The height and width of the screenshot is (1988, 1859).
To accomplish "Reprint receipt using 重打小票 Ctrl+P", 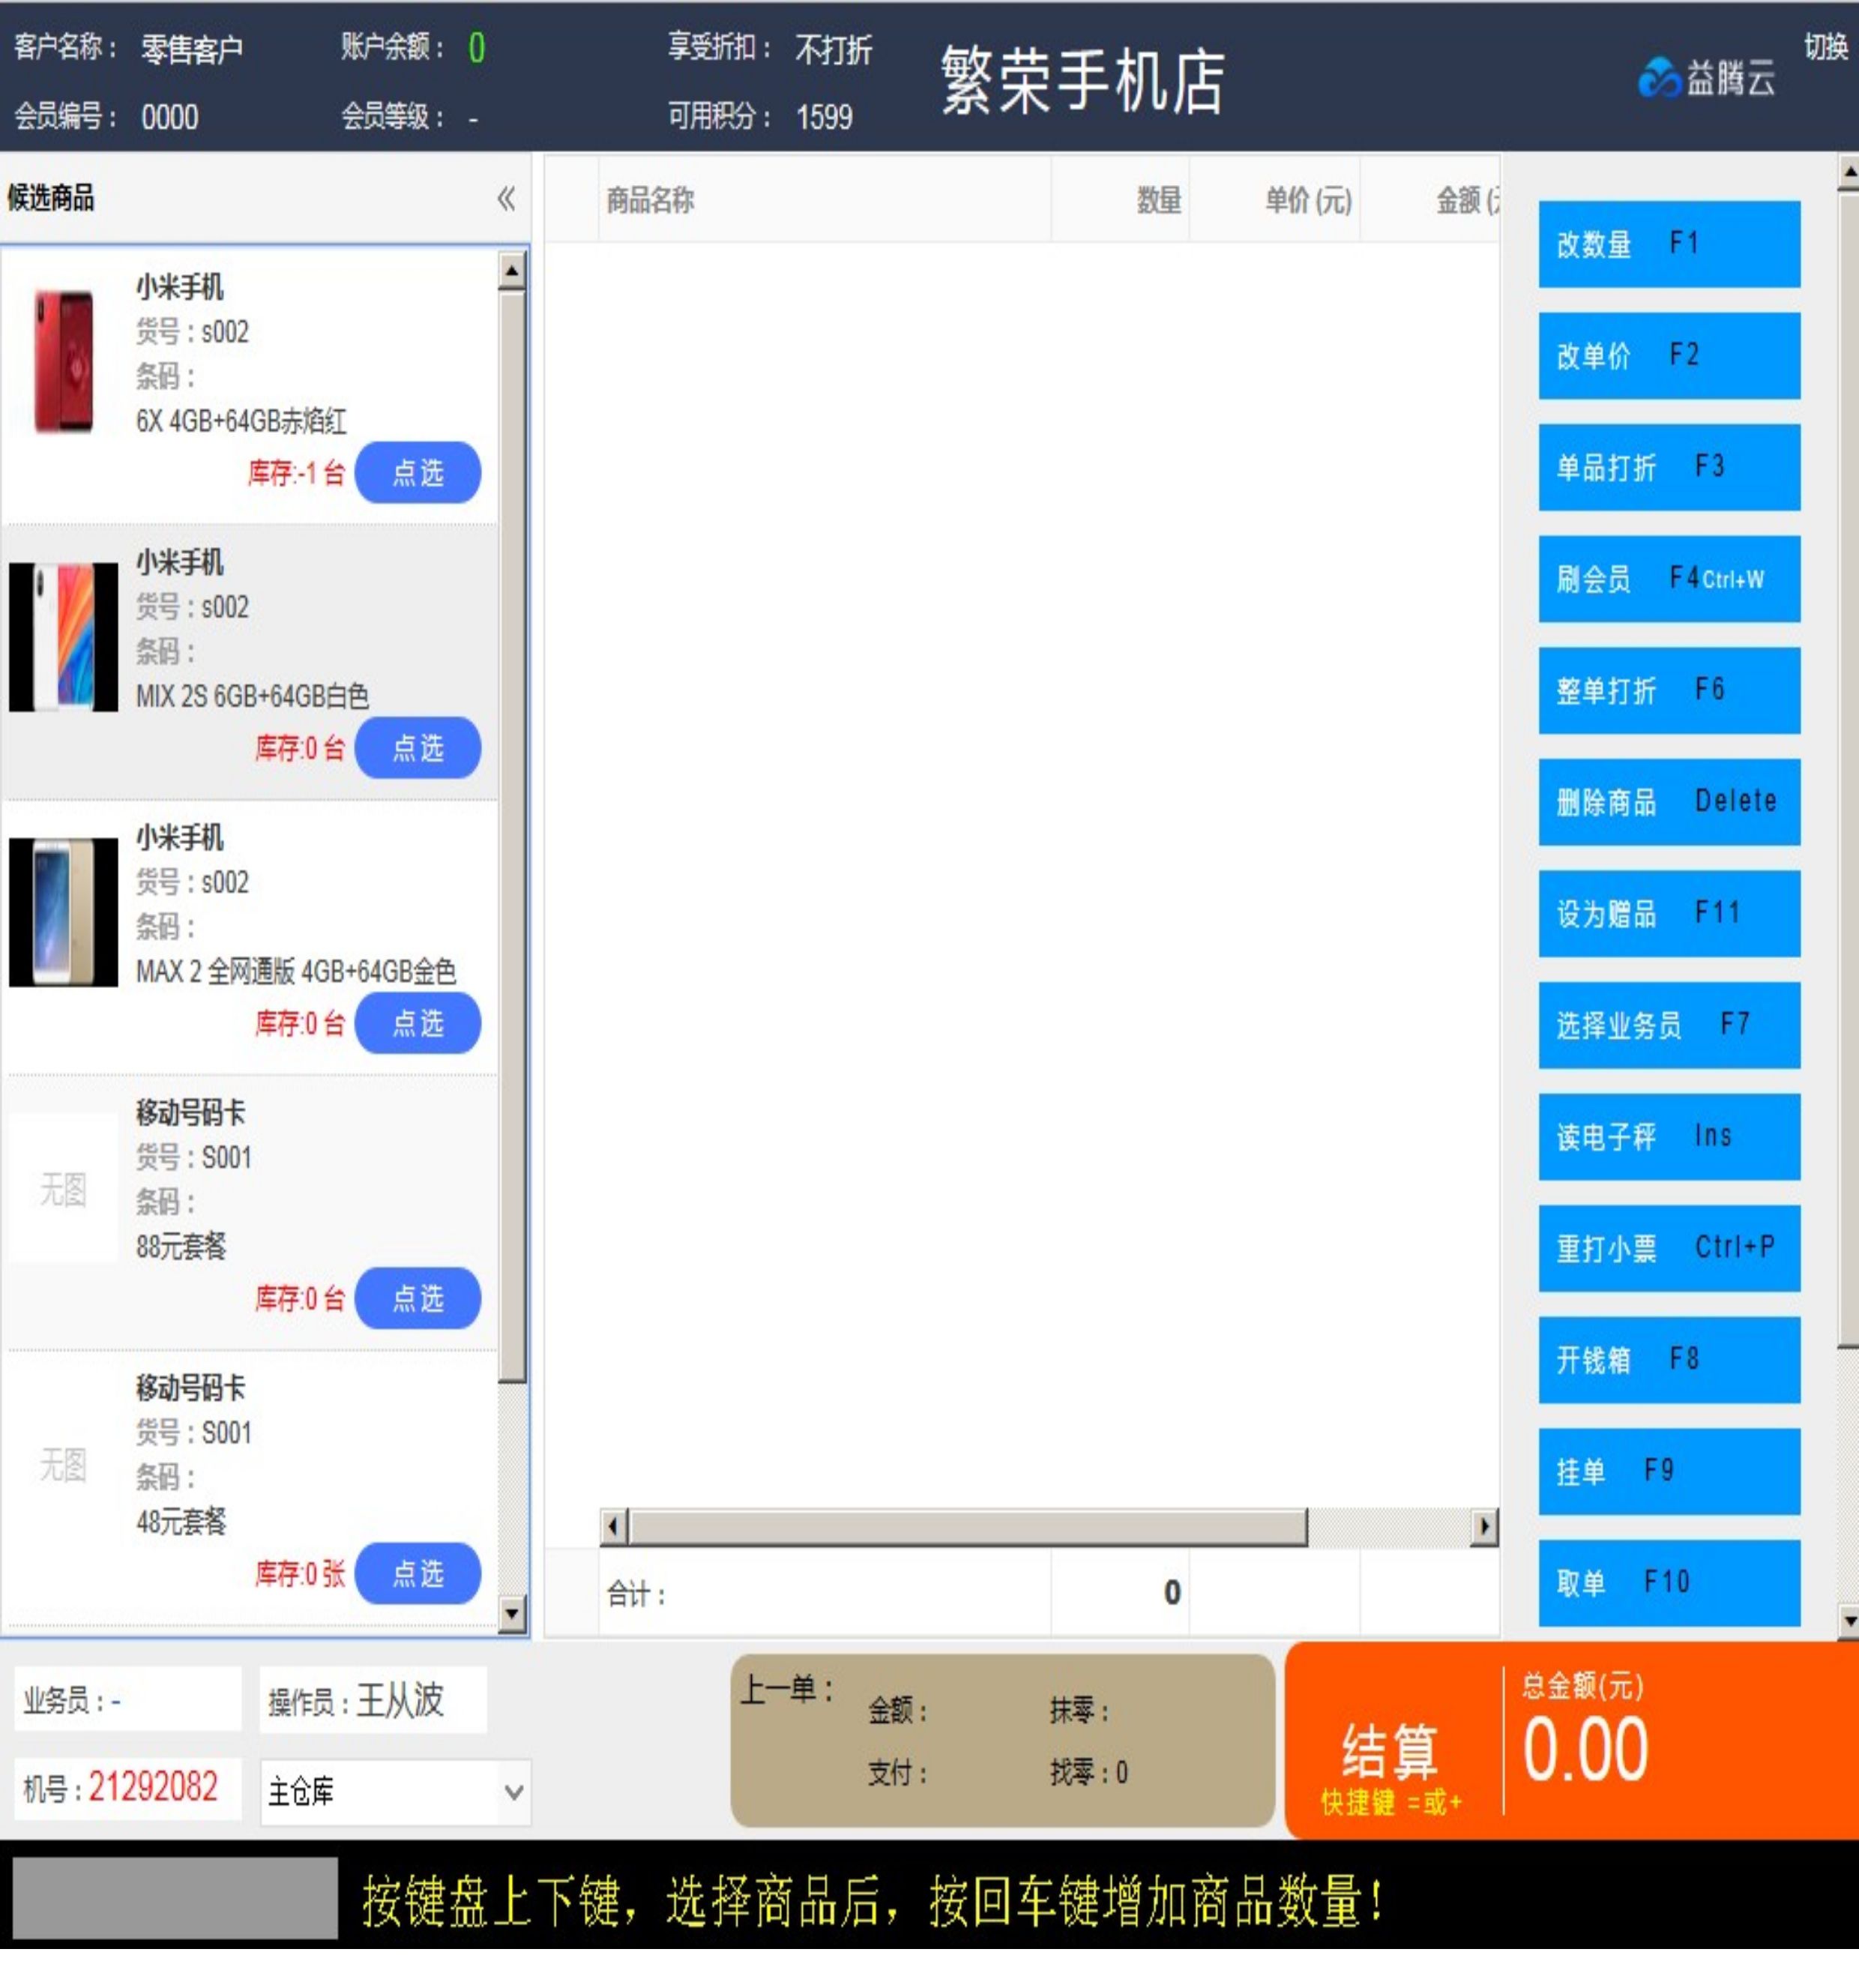I will 1669,1248.
